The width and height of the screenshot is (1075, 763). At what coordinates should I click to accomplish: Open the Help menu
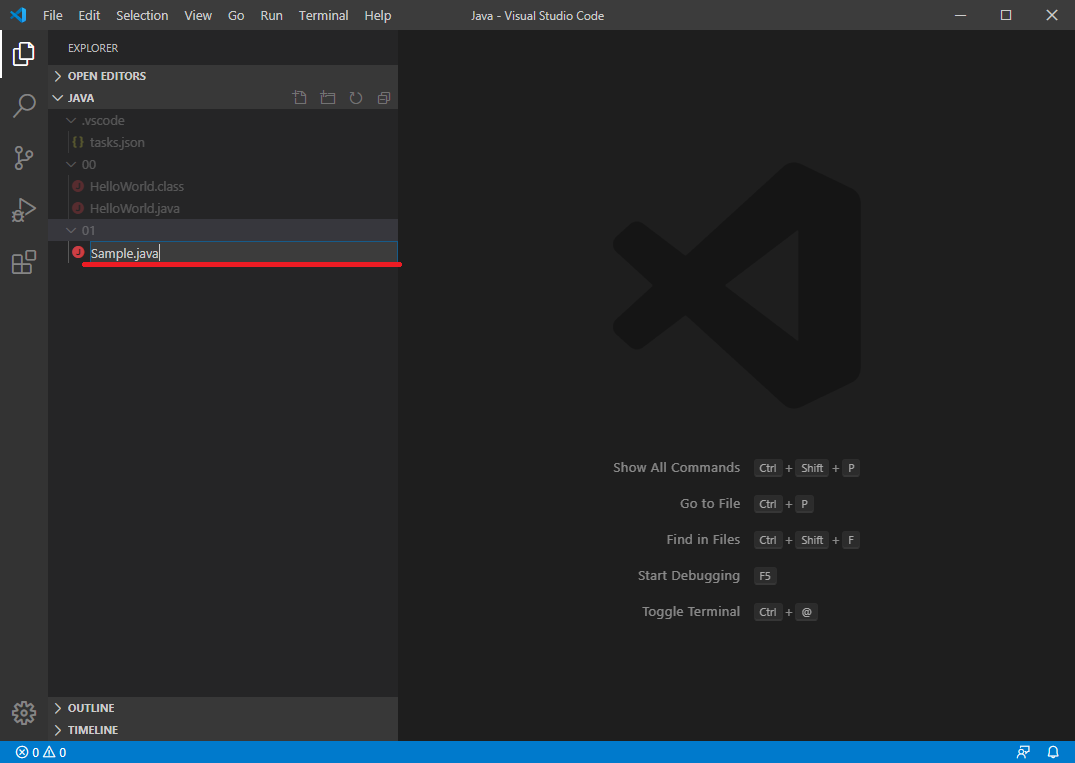(378, 15)
